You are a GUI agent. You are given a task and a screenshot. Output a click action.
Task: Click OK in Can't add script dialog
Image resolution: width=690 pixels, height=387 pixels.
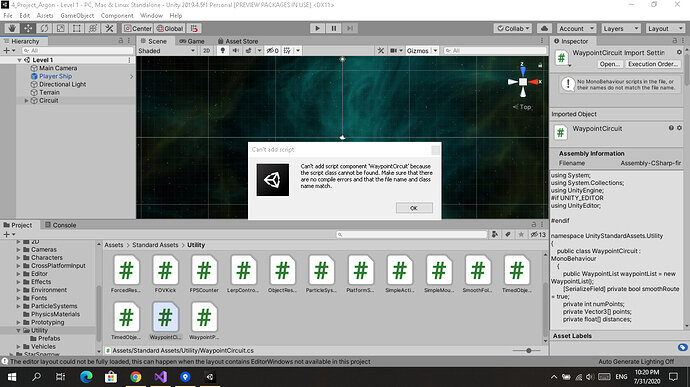pos(414,208)
